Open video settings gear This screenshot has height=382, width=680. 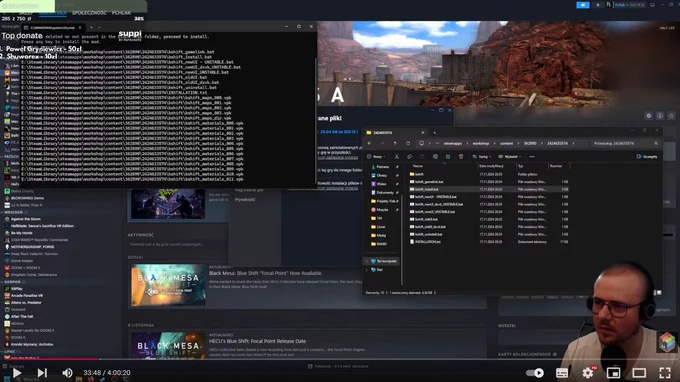point(588,372)
